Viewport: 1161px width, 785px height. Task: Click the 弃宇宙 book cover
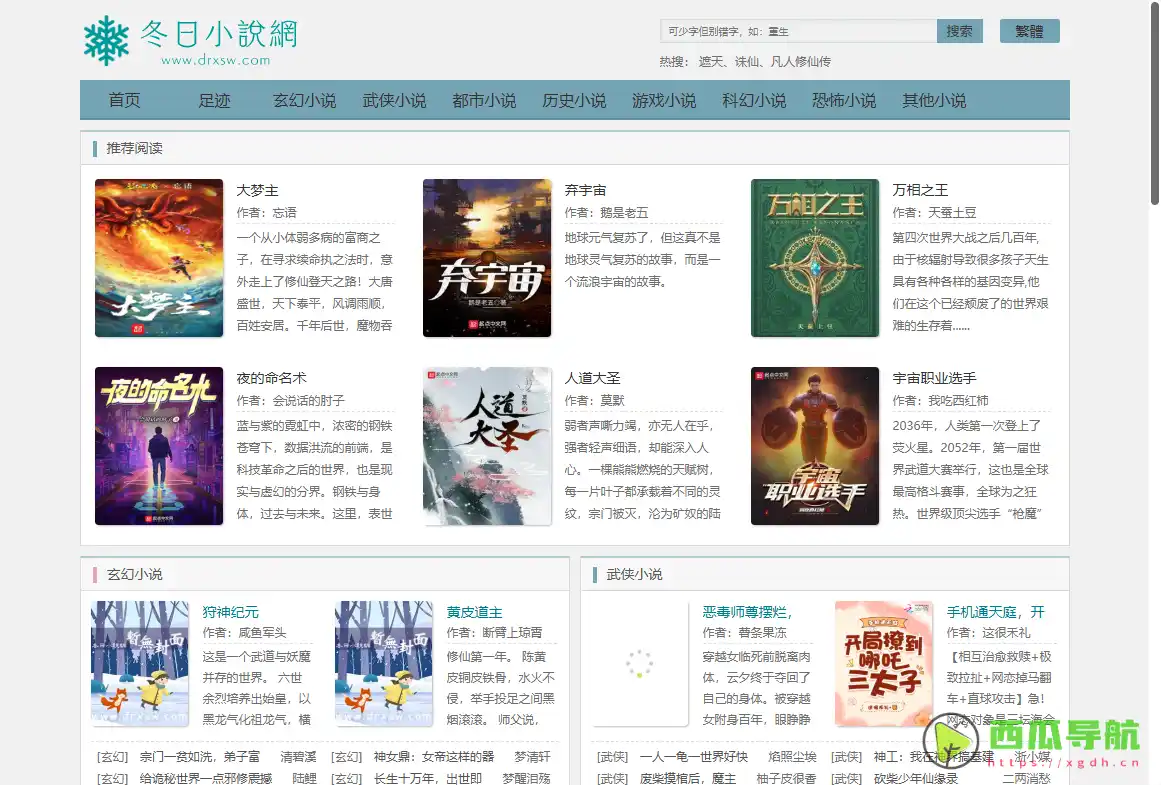tap(487, 257)
